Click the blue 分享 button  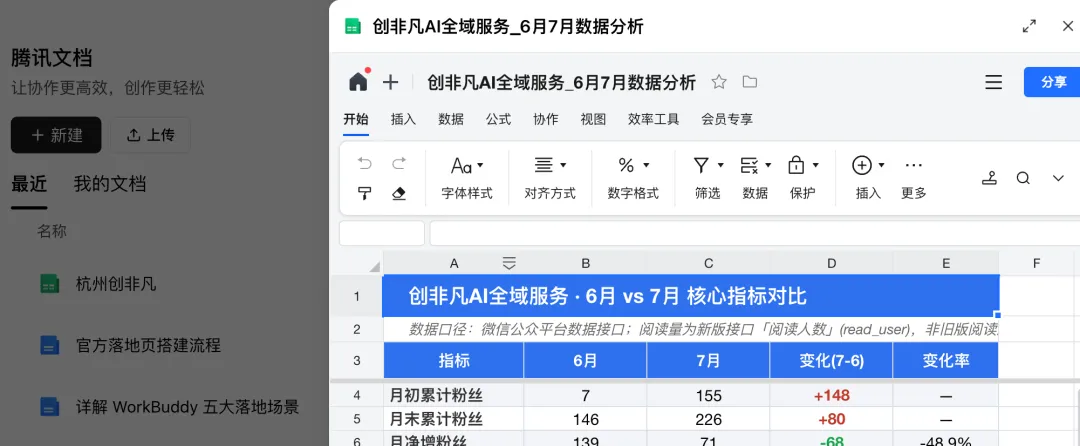click(1052, 82)
